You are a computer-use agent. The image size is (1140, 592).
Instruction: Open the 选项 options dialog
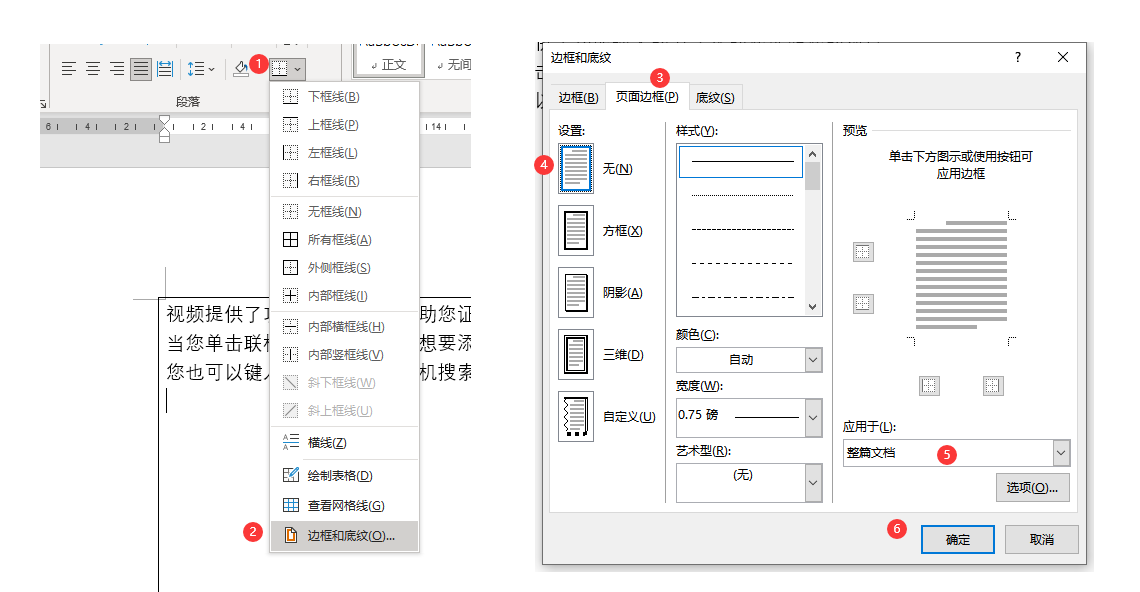(x=1032, y=488)
